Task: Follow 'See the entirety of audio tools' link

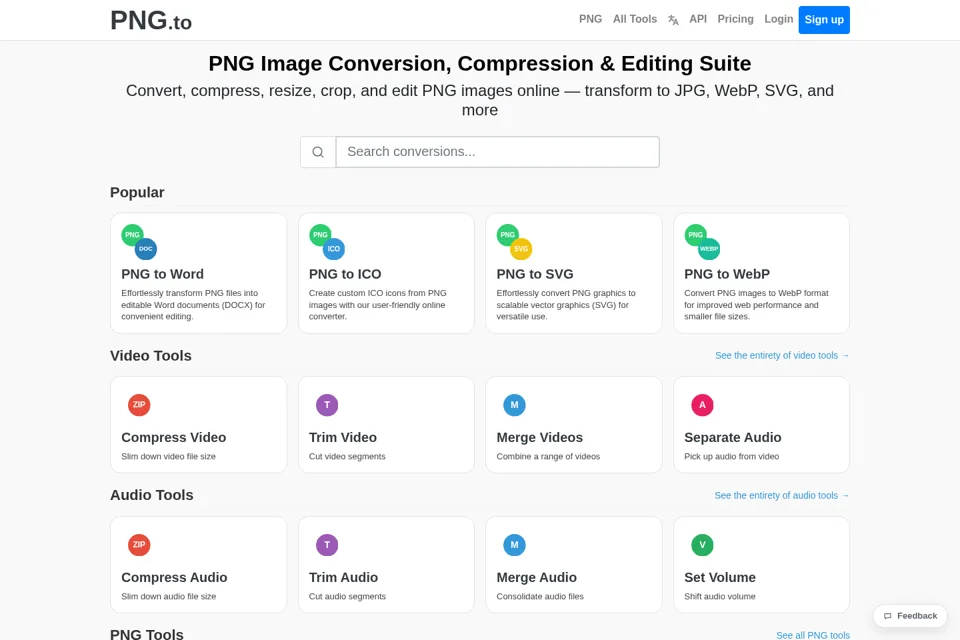Action: tap(782, 495)
